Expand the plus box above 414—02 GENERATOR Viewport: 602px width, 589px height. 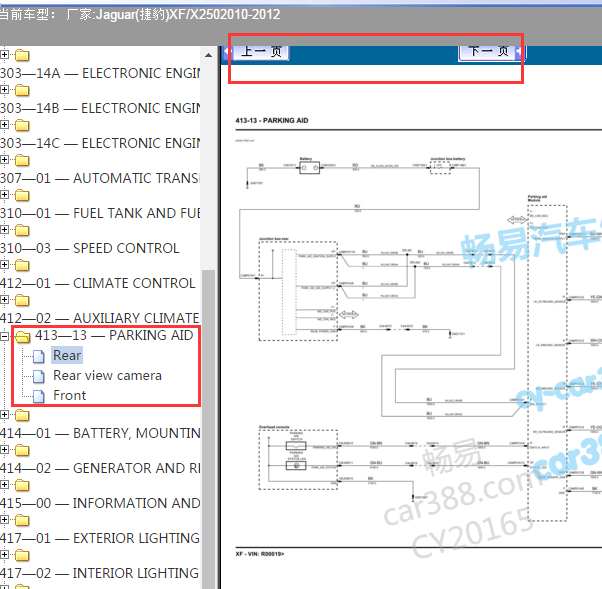coord(5,451)
